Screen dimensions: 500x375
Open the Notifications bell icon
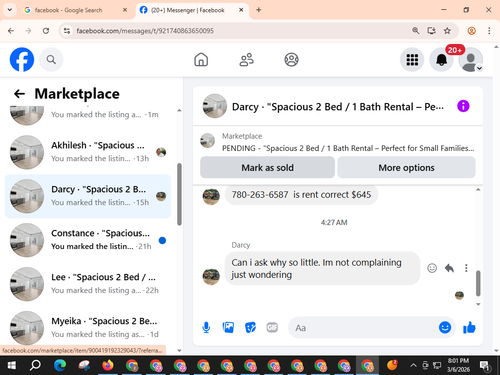point(442,60)
